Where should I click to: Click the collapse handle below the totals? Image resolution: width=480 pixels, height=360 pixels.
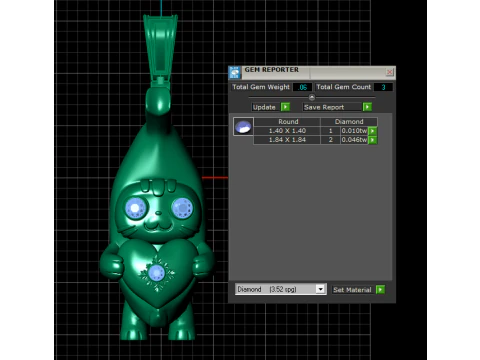[312, 97]
